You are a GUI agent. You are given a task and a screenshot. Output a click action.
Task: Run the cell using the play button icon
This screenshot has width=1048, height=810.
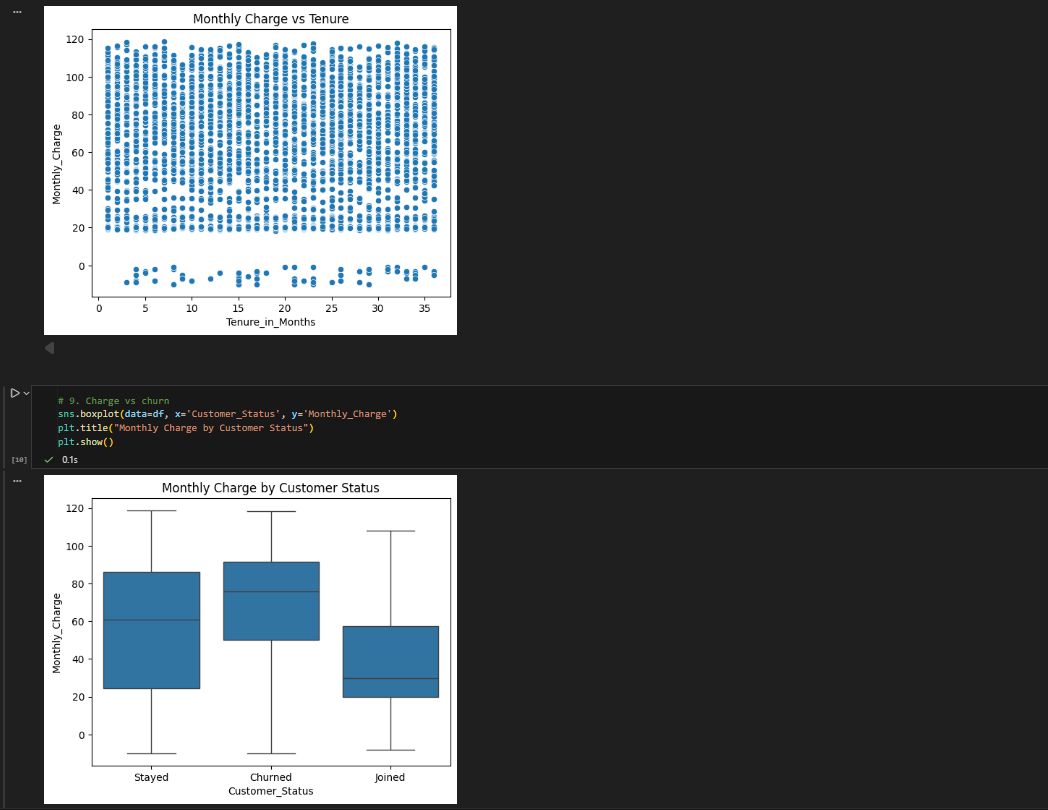[13, 392]
